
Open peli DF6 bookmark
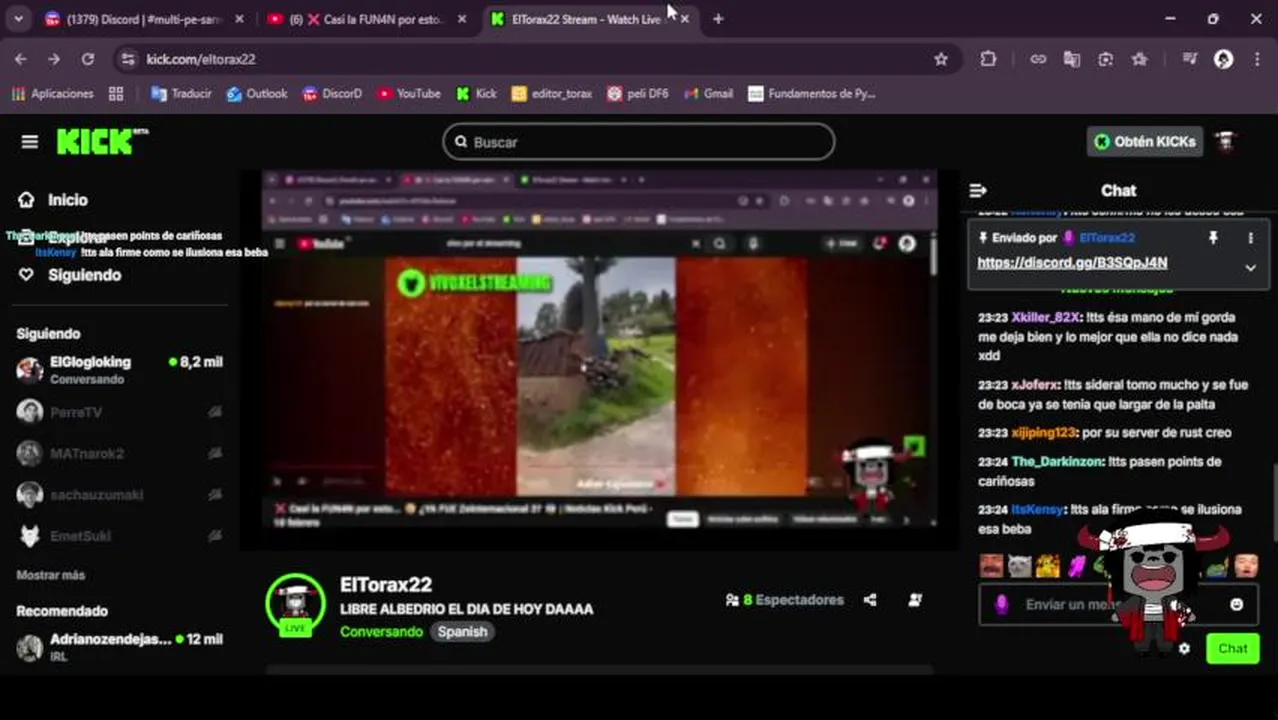638,93
